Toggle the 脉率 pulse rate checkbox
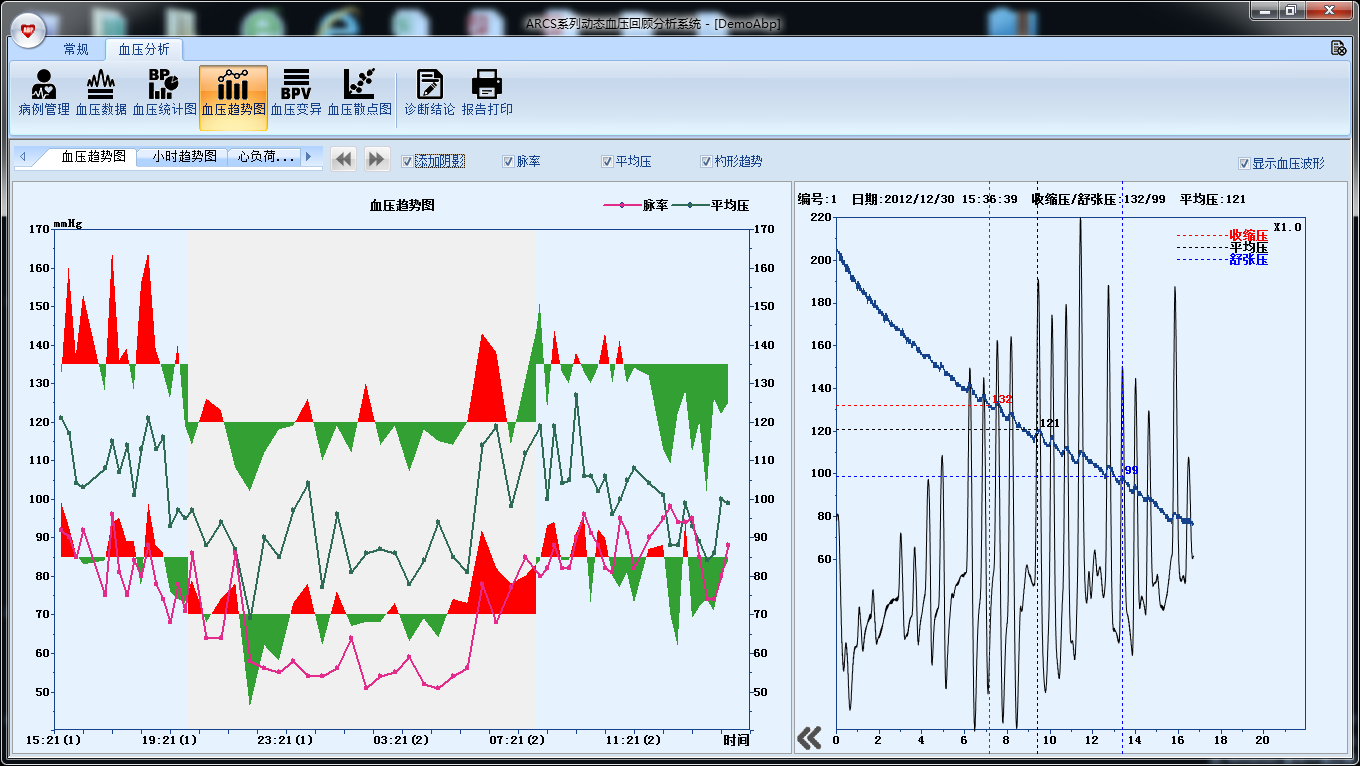This screenshot has height=766, width=1360. 508,161
